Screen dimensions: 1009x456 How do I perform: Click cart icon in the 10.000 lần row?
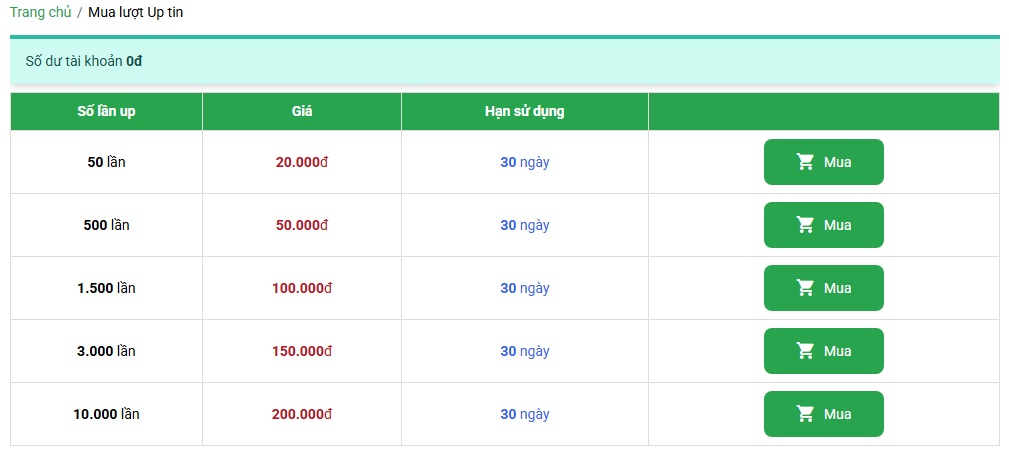805,414
